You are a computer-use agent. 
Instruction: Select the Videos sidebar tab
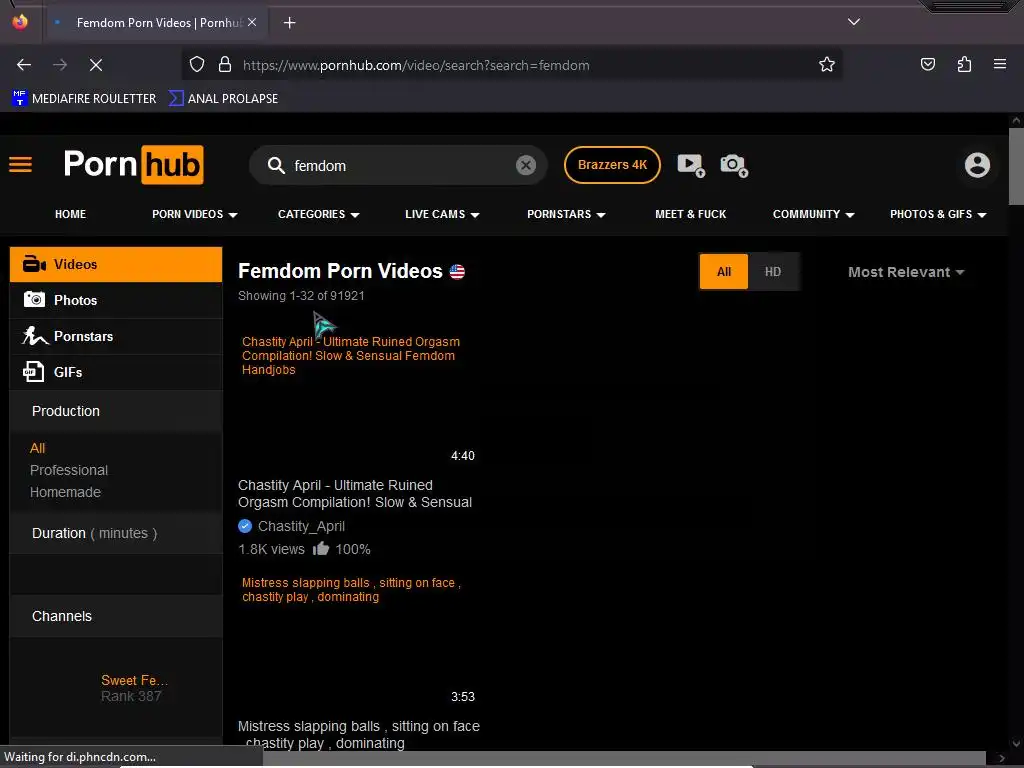116,264
